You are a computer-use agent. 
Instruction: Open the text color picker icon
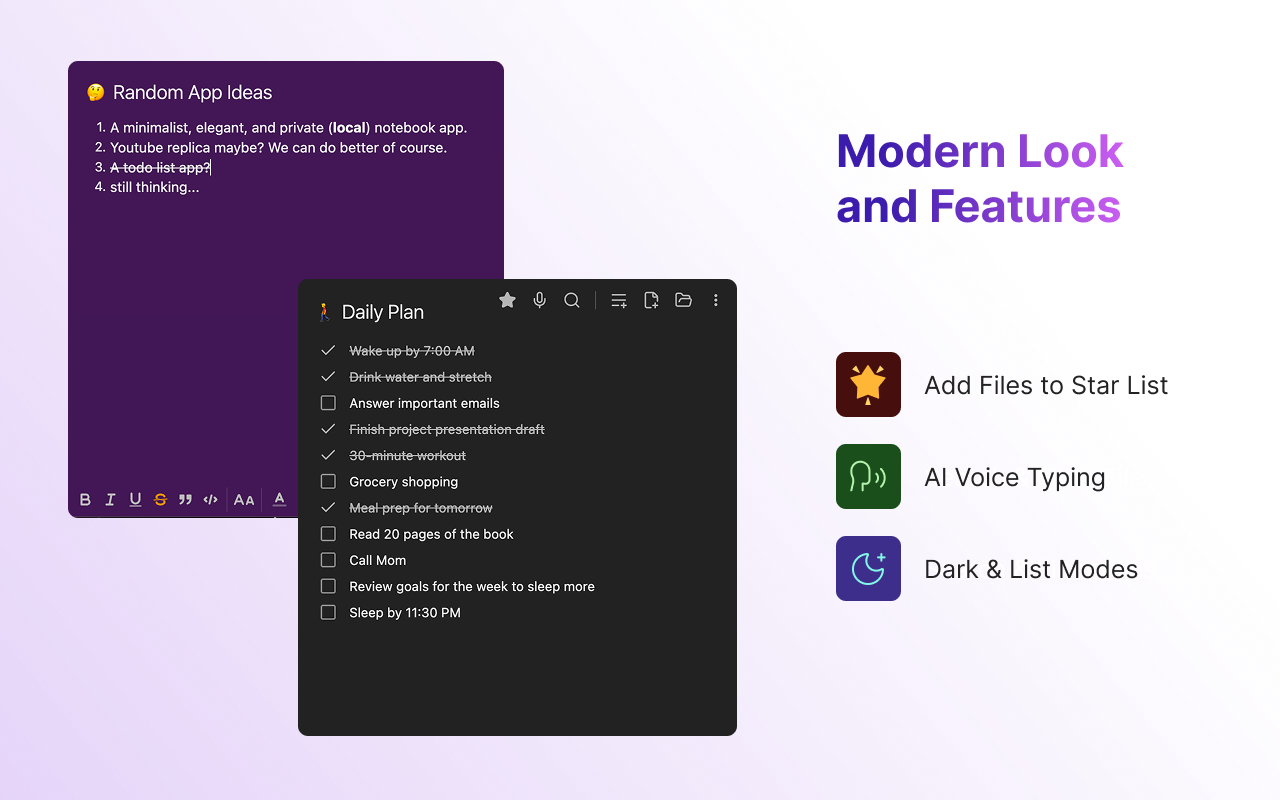[x=280, y=500]
